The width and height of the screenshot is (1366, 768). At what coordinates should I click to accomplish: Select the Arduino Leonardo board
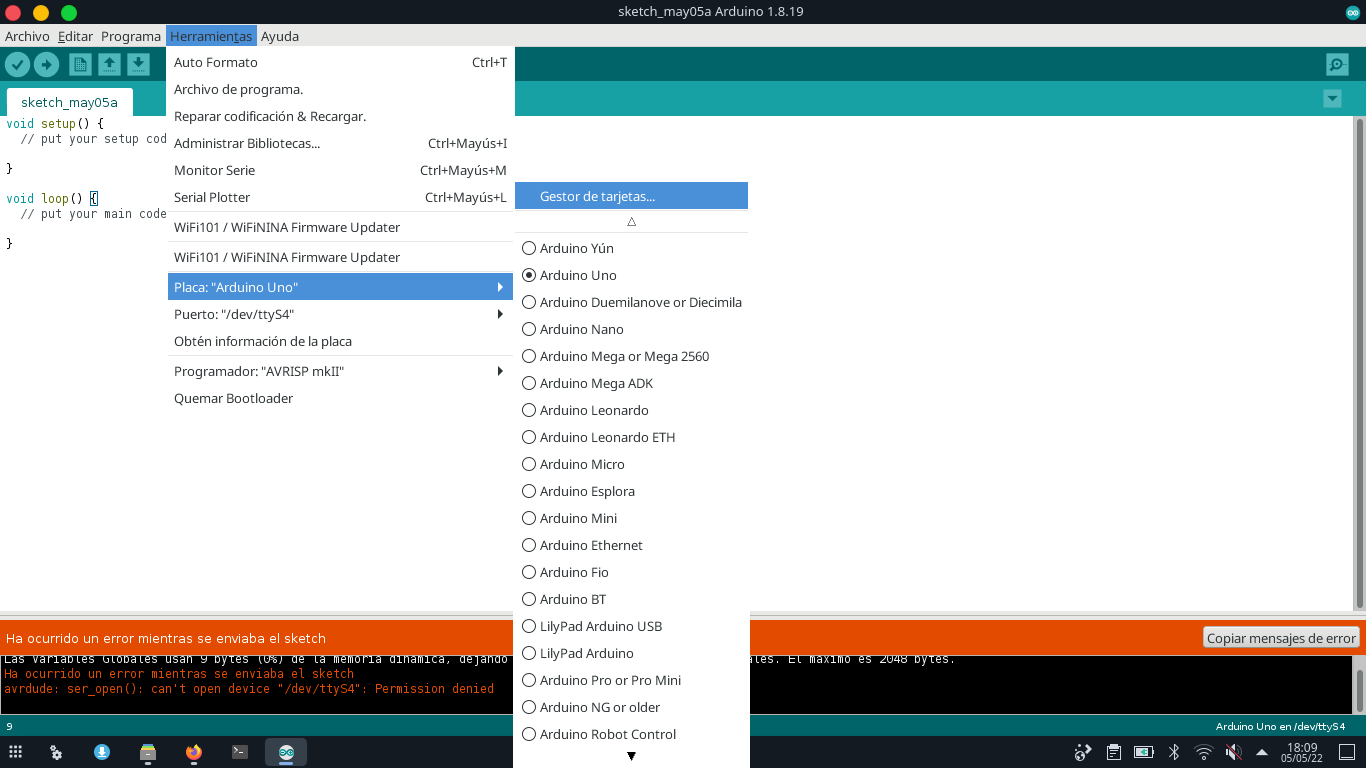coord(631,410)
